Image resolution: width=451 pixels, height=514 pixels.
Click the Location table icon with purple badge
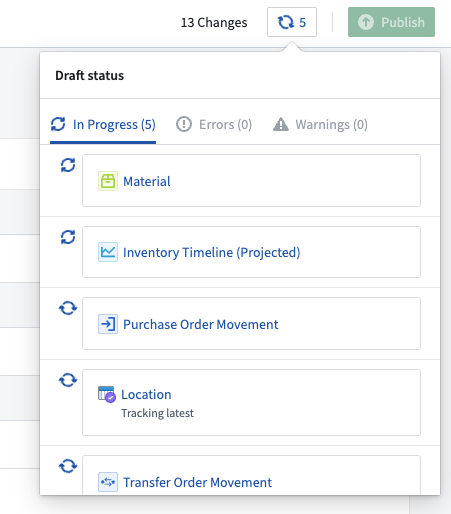107,394
